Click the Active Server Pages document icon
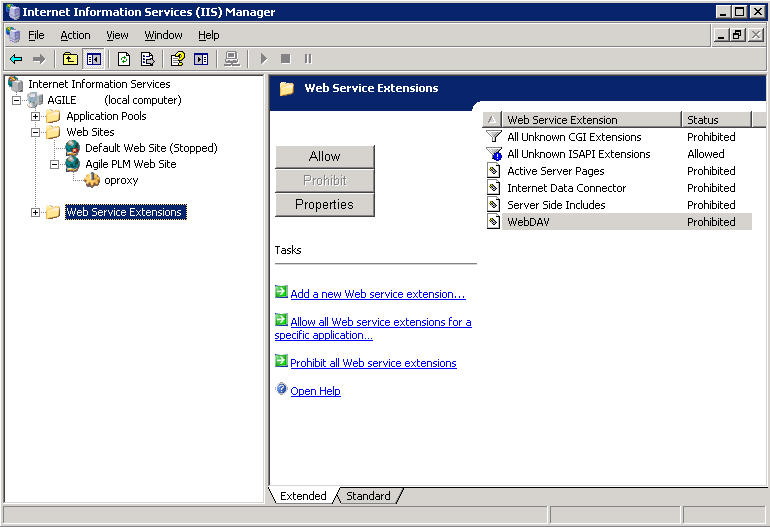 tap(494, 171)
